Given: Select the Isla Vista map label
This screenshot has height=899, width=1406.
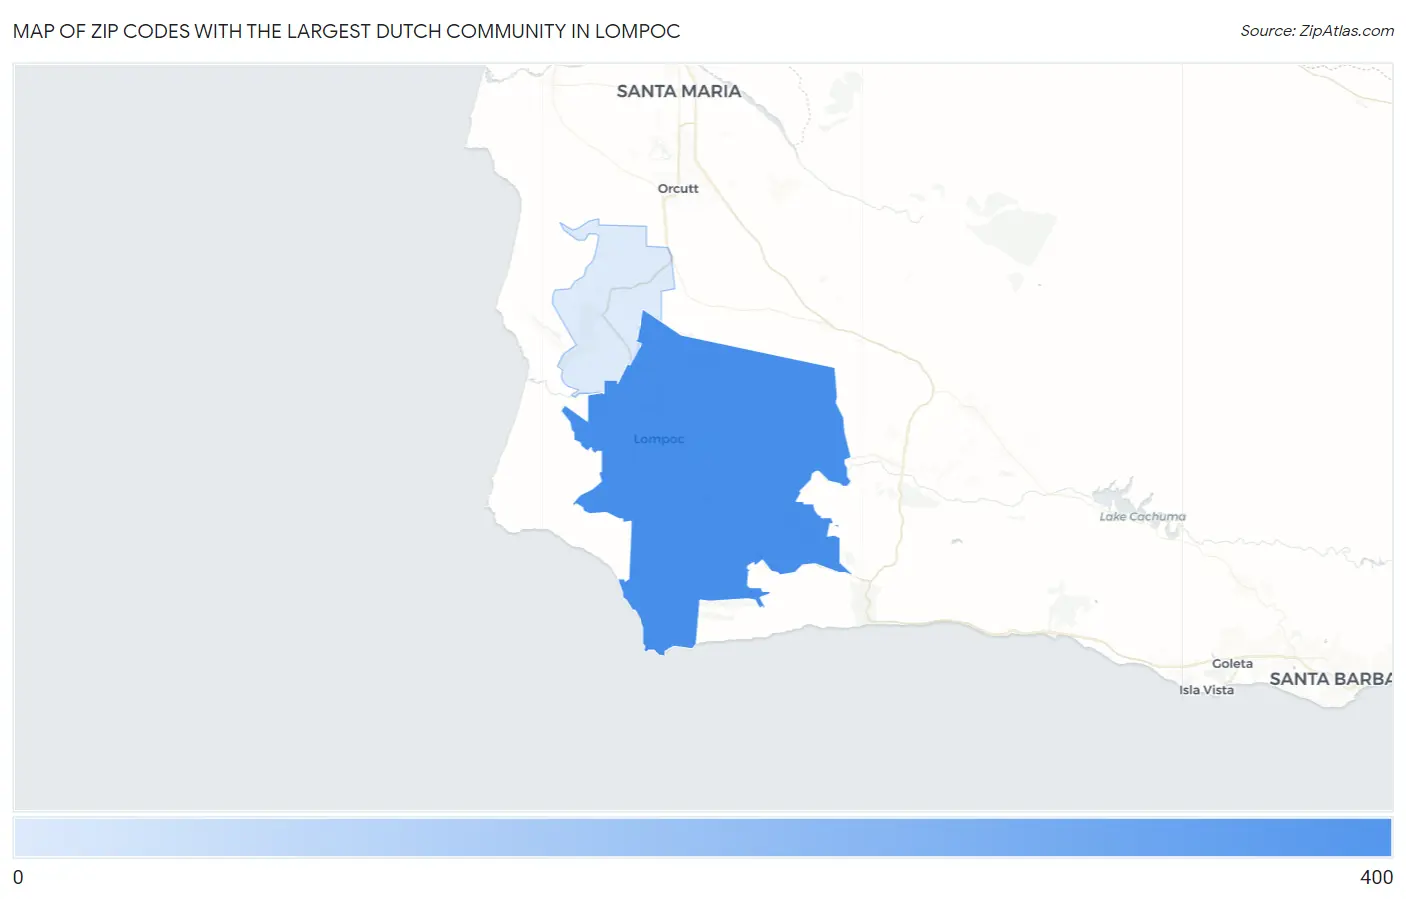Looking at the screenshot, I should tap(1206, 690).
